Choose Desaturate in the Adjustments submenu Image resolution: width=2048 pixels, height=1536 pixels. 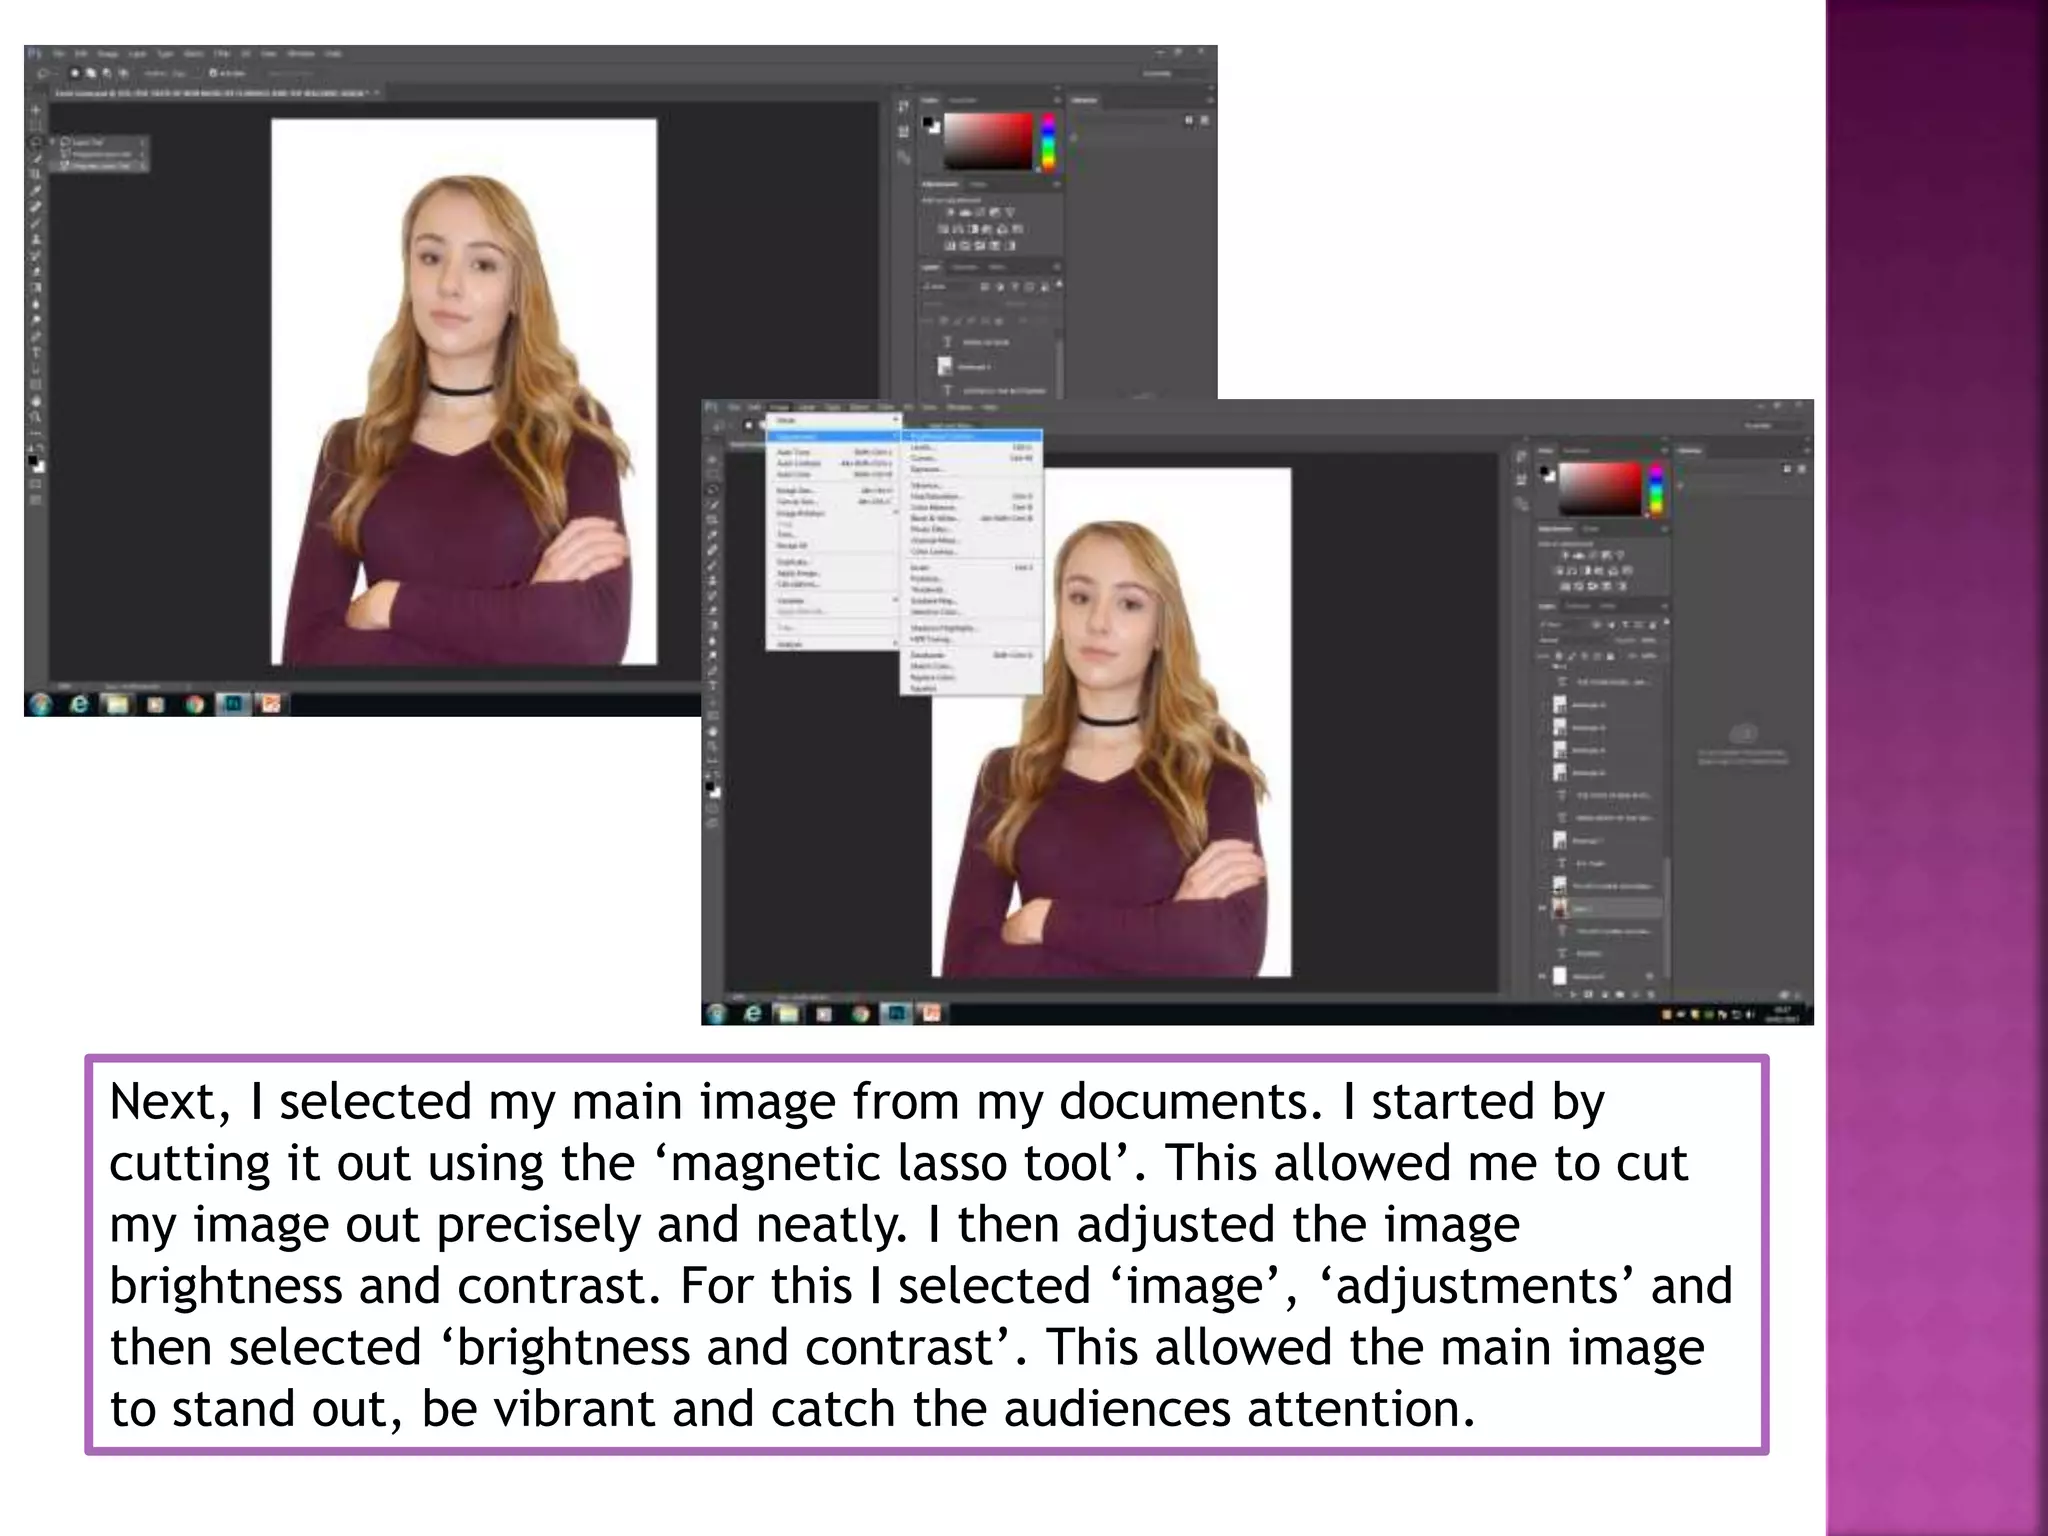click(x=971, y=655)
